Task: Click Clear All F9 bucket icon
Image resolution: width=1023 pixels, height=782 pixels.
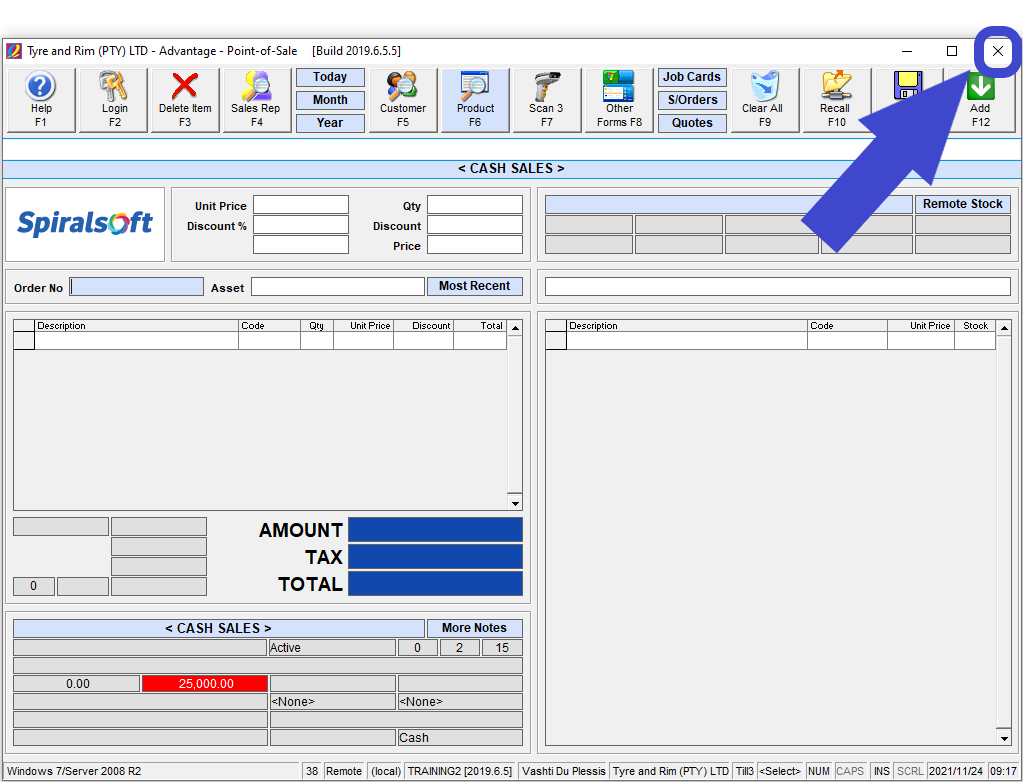Action: (765, 100)
